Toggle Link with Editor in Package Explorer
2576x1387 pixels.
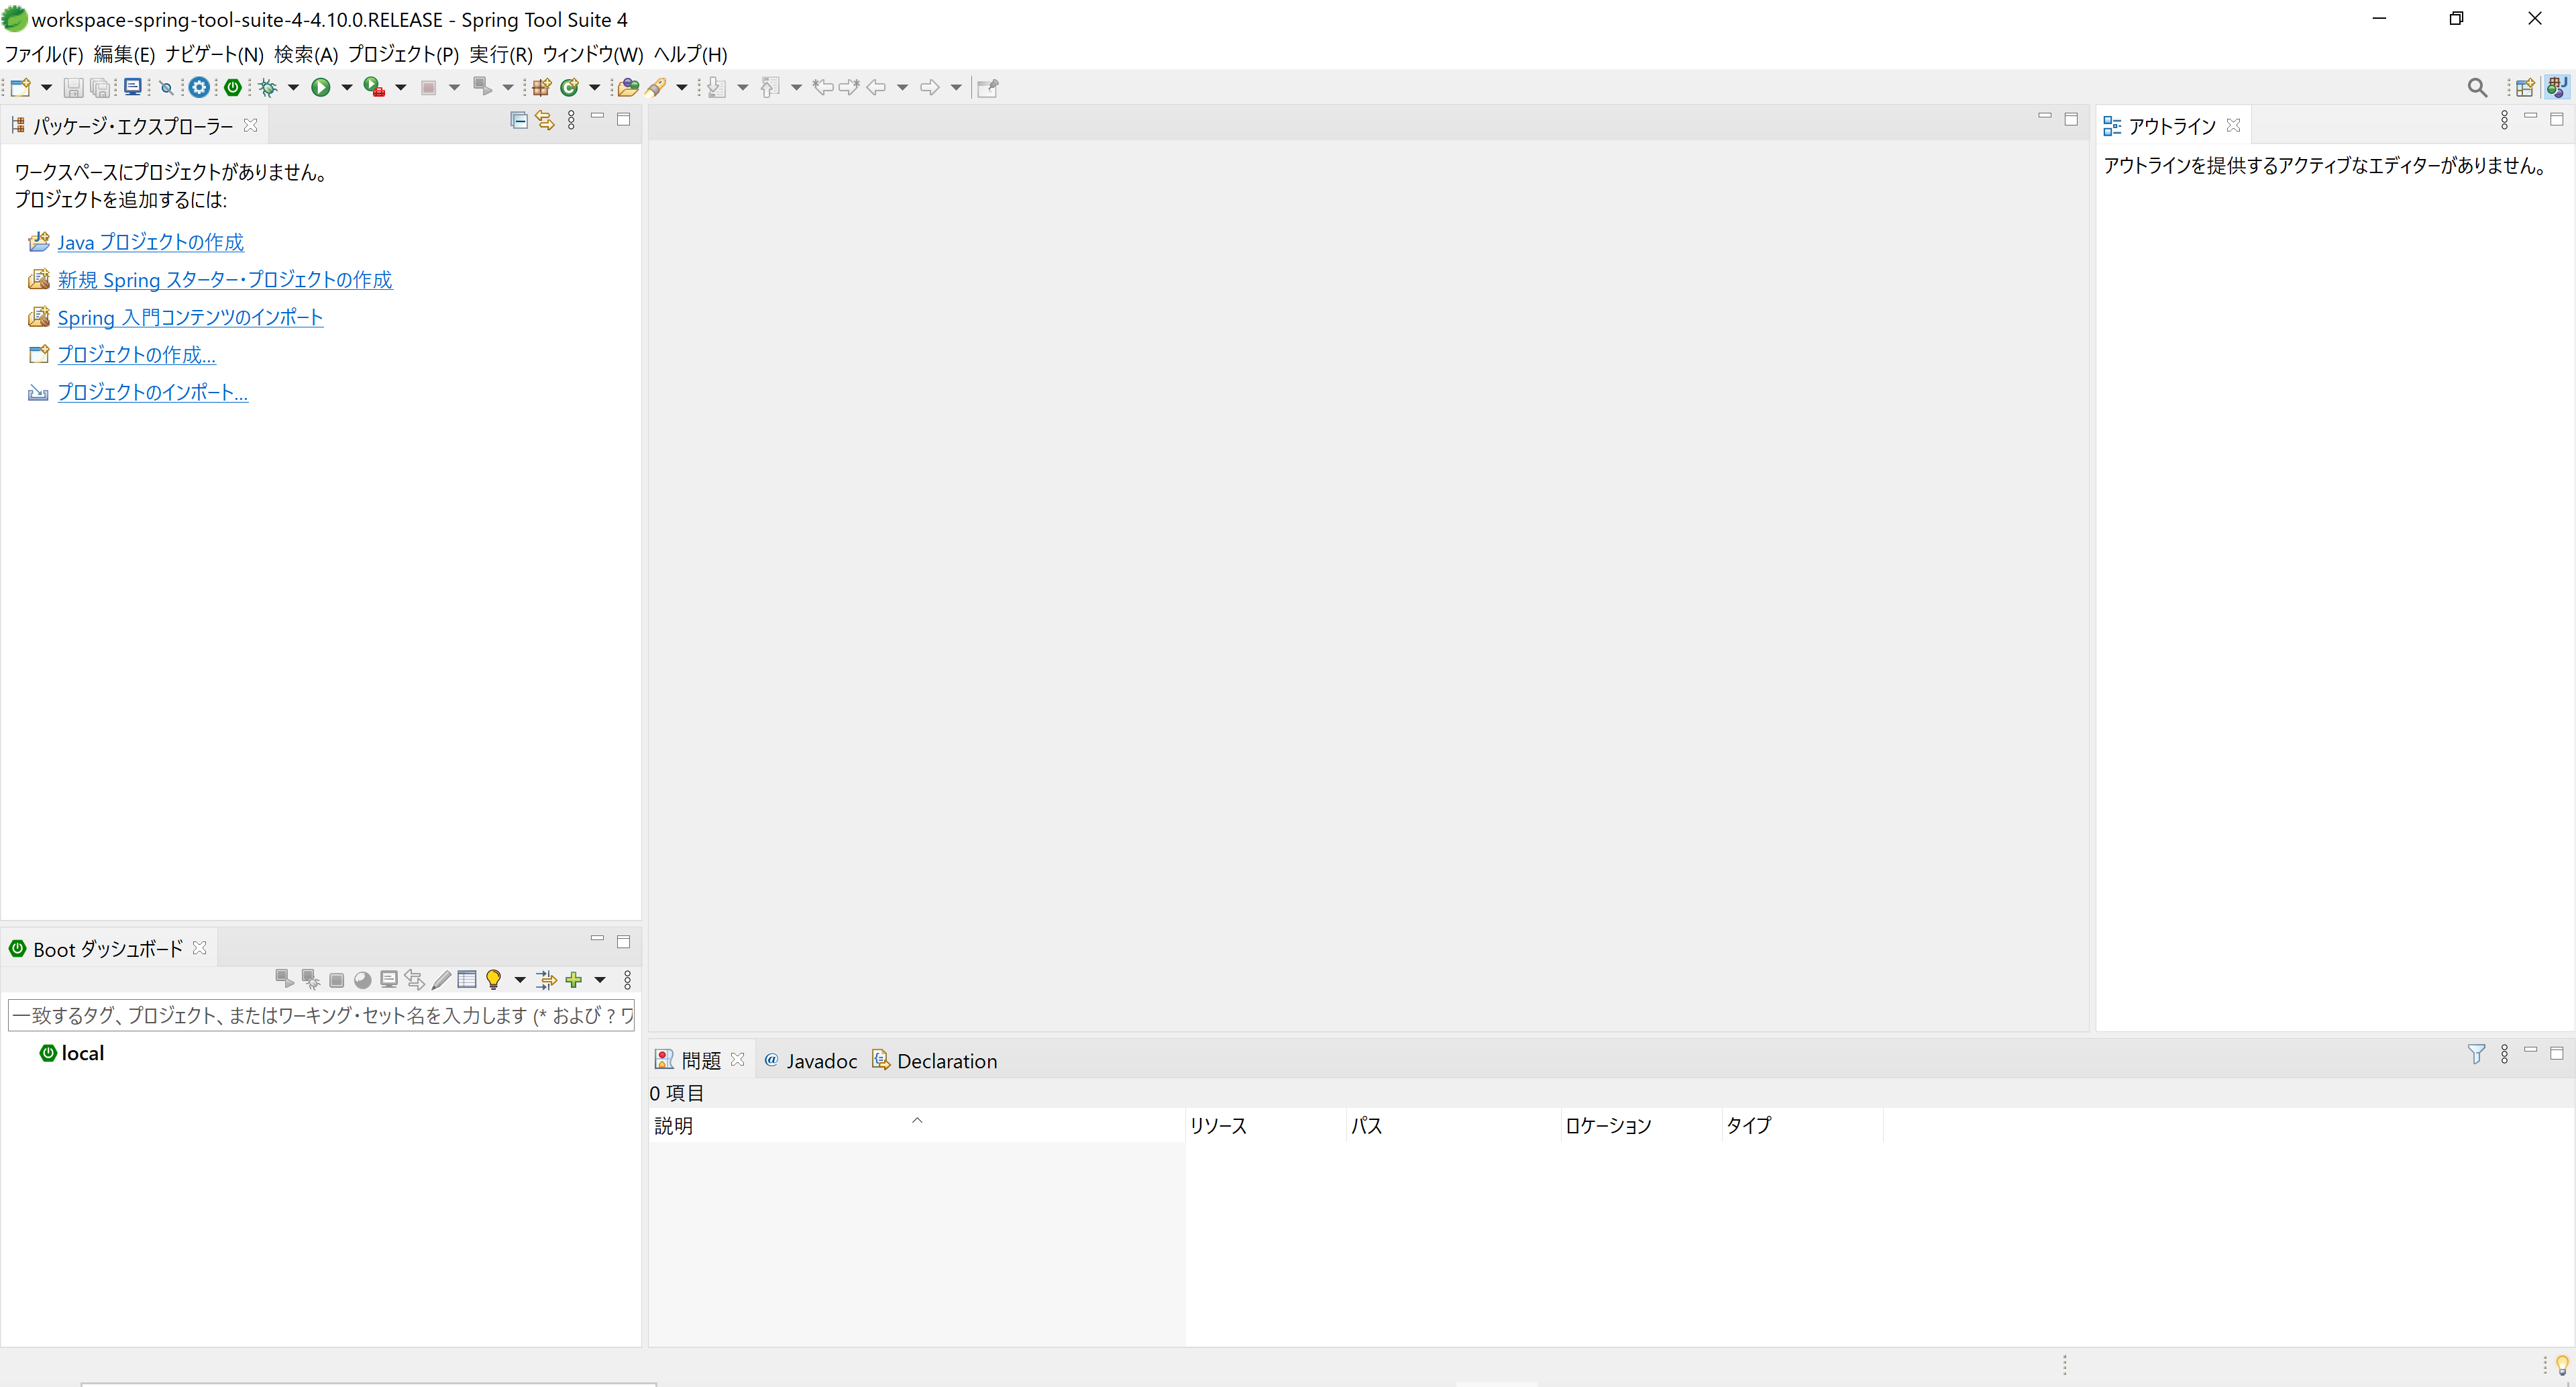click(x=544, y=121)
